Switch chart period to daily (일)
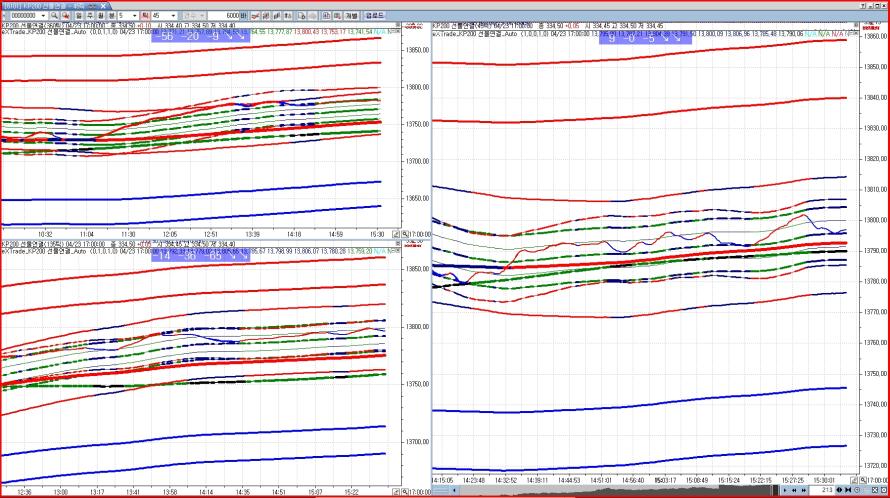The width and height of the screenshot is (890, 498). [x=80, y=16]
